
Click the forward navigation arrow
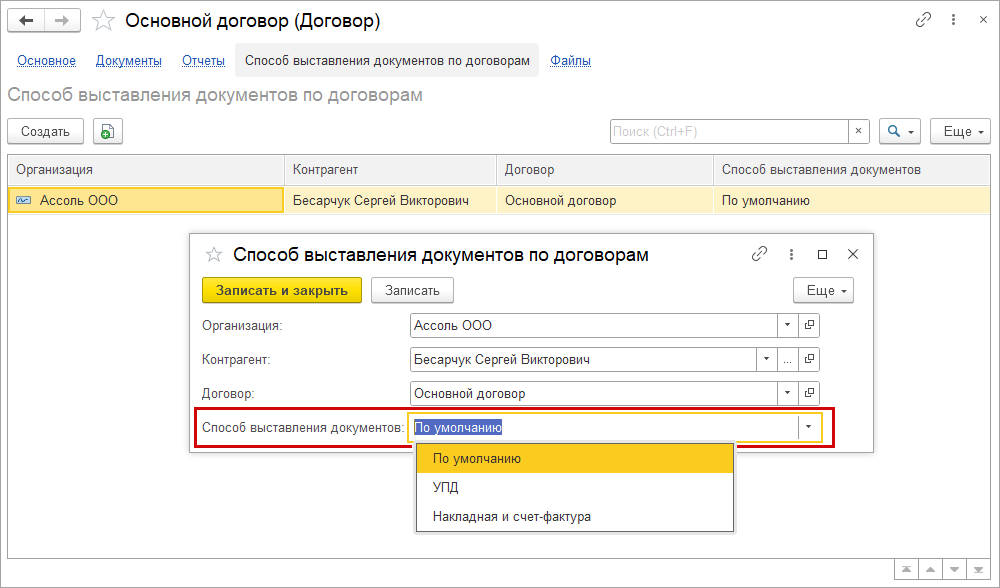click(62, 21)
